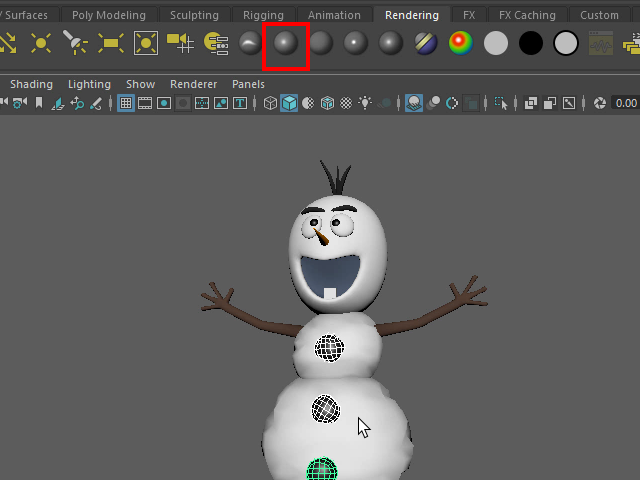The width and height of the screenshot is (640, 480).
Task: Toggle the viewport grid display
Action: 126,103
